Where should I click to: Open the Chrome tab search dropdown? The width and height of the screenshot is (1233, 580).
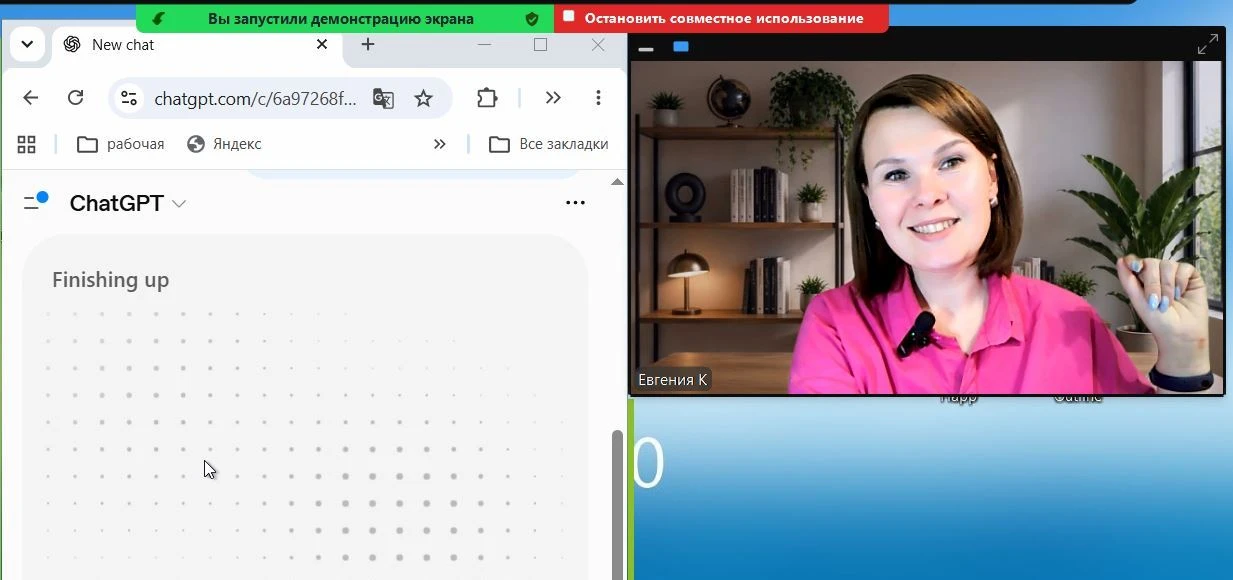27,45
